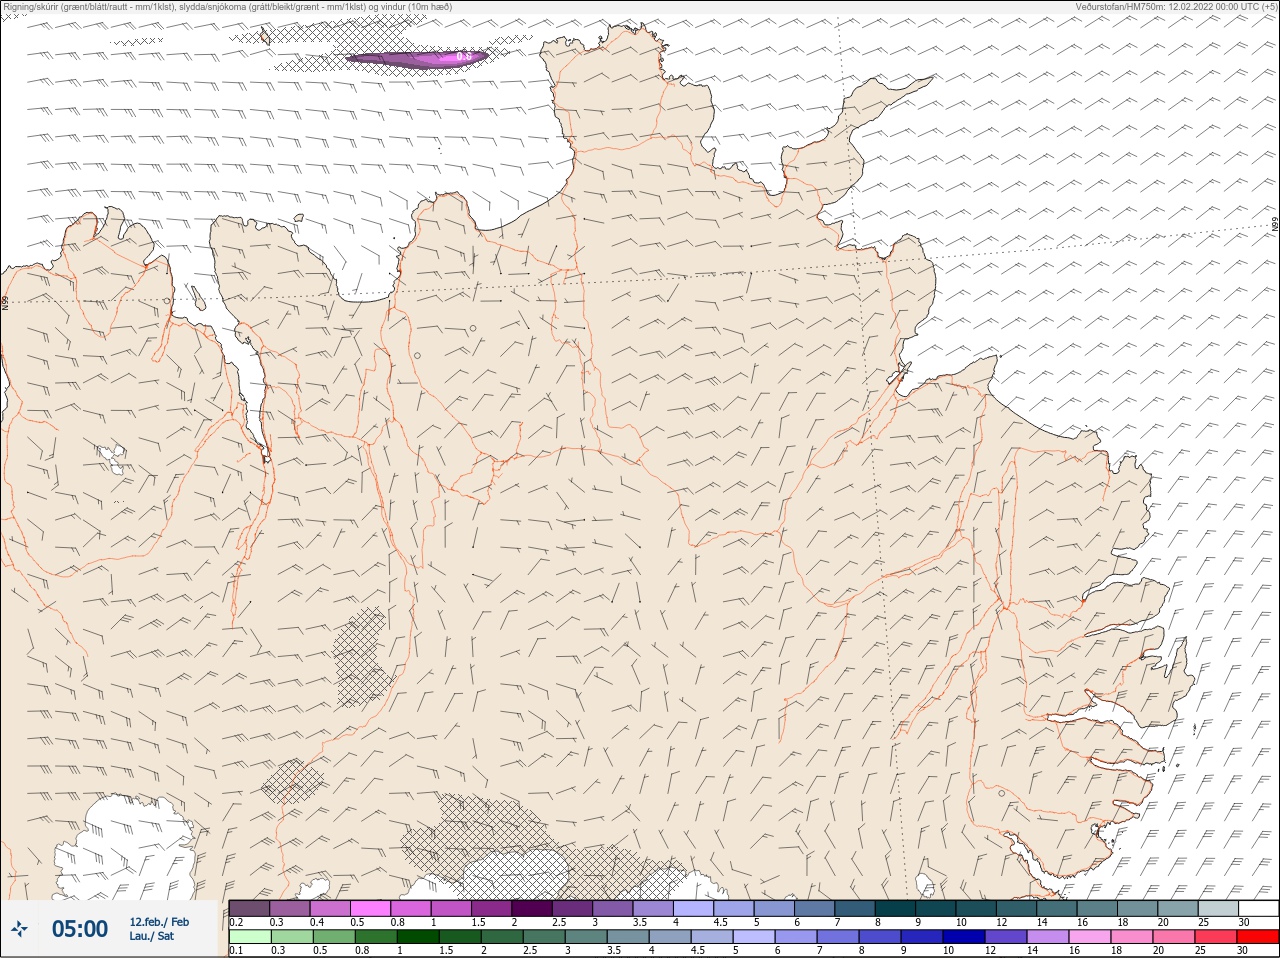Click upper legend swatch labeled 12

coord(1017,908)
